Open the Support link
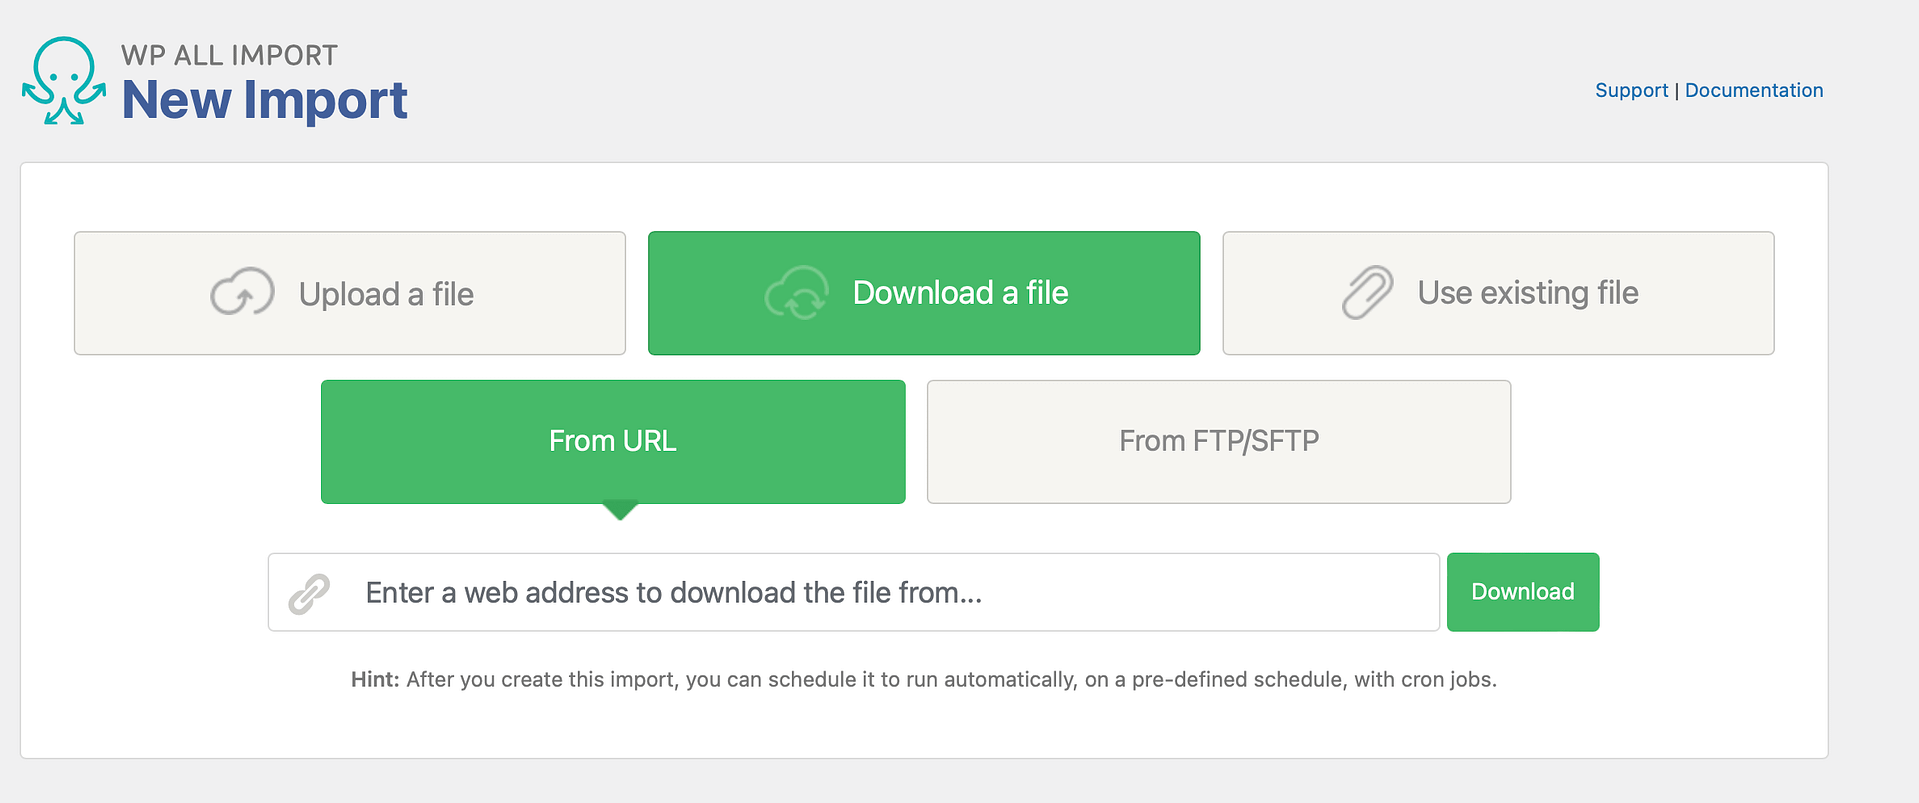This screenshot has height=803, width=1919. (x=1631, y=90)
